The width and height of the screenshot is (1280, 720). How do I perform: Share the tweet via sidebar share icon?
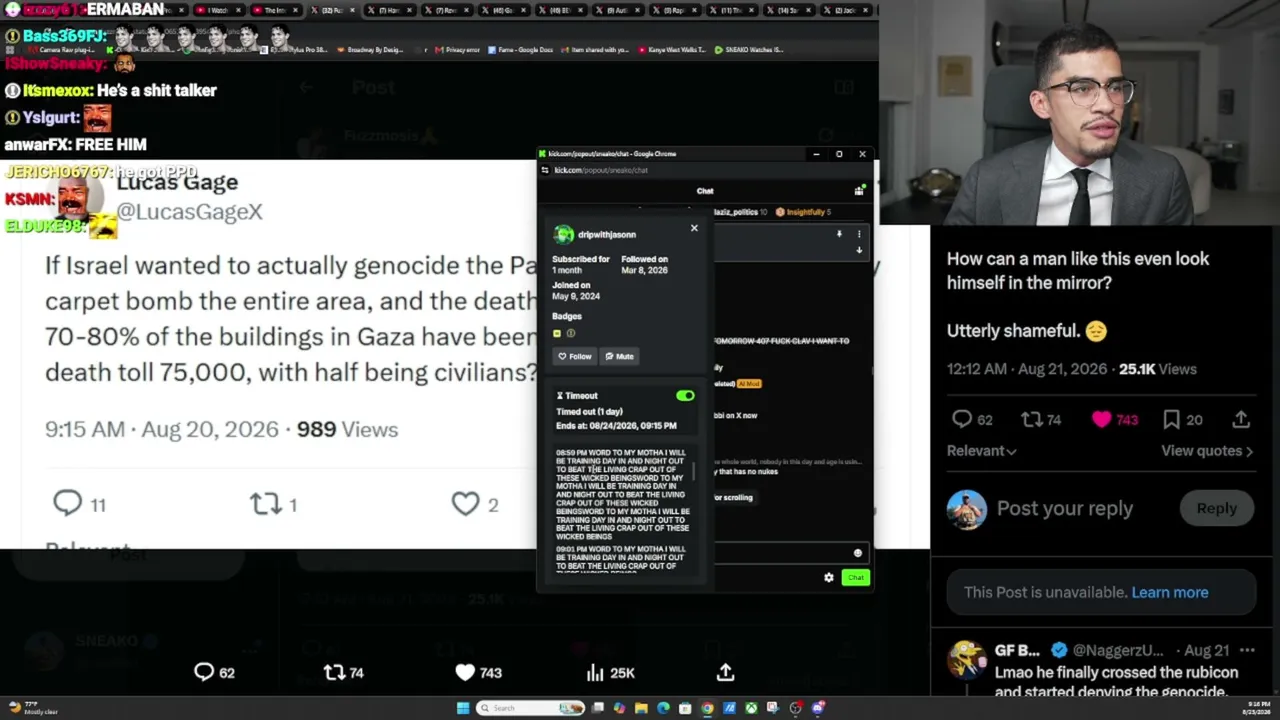click(1241, 419)
